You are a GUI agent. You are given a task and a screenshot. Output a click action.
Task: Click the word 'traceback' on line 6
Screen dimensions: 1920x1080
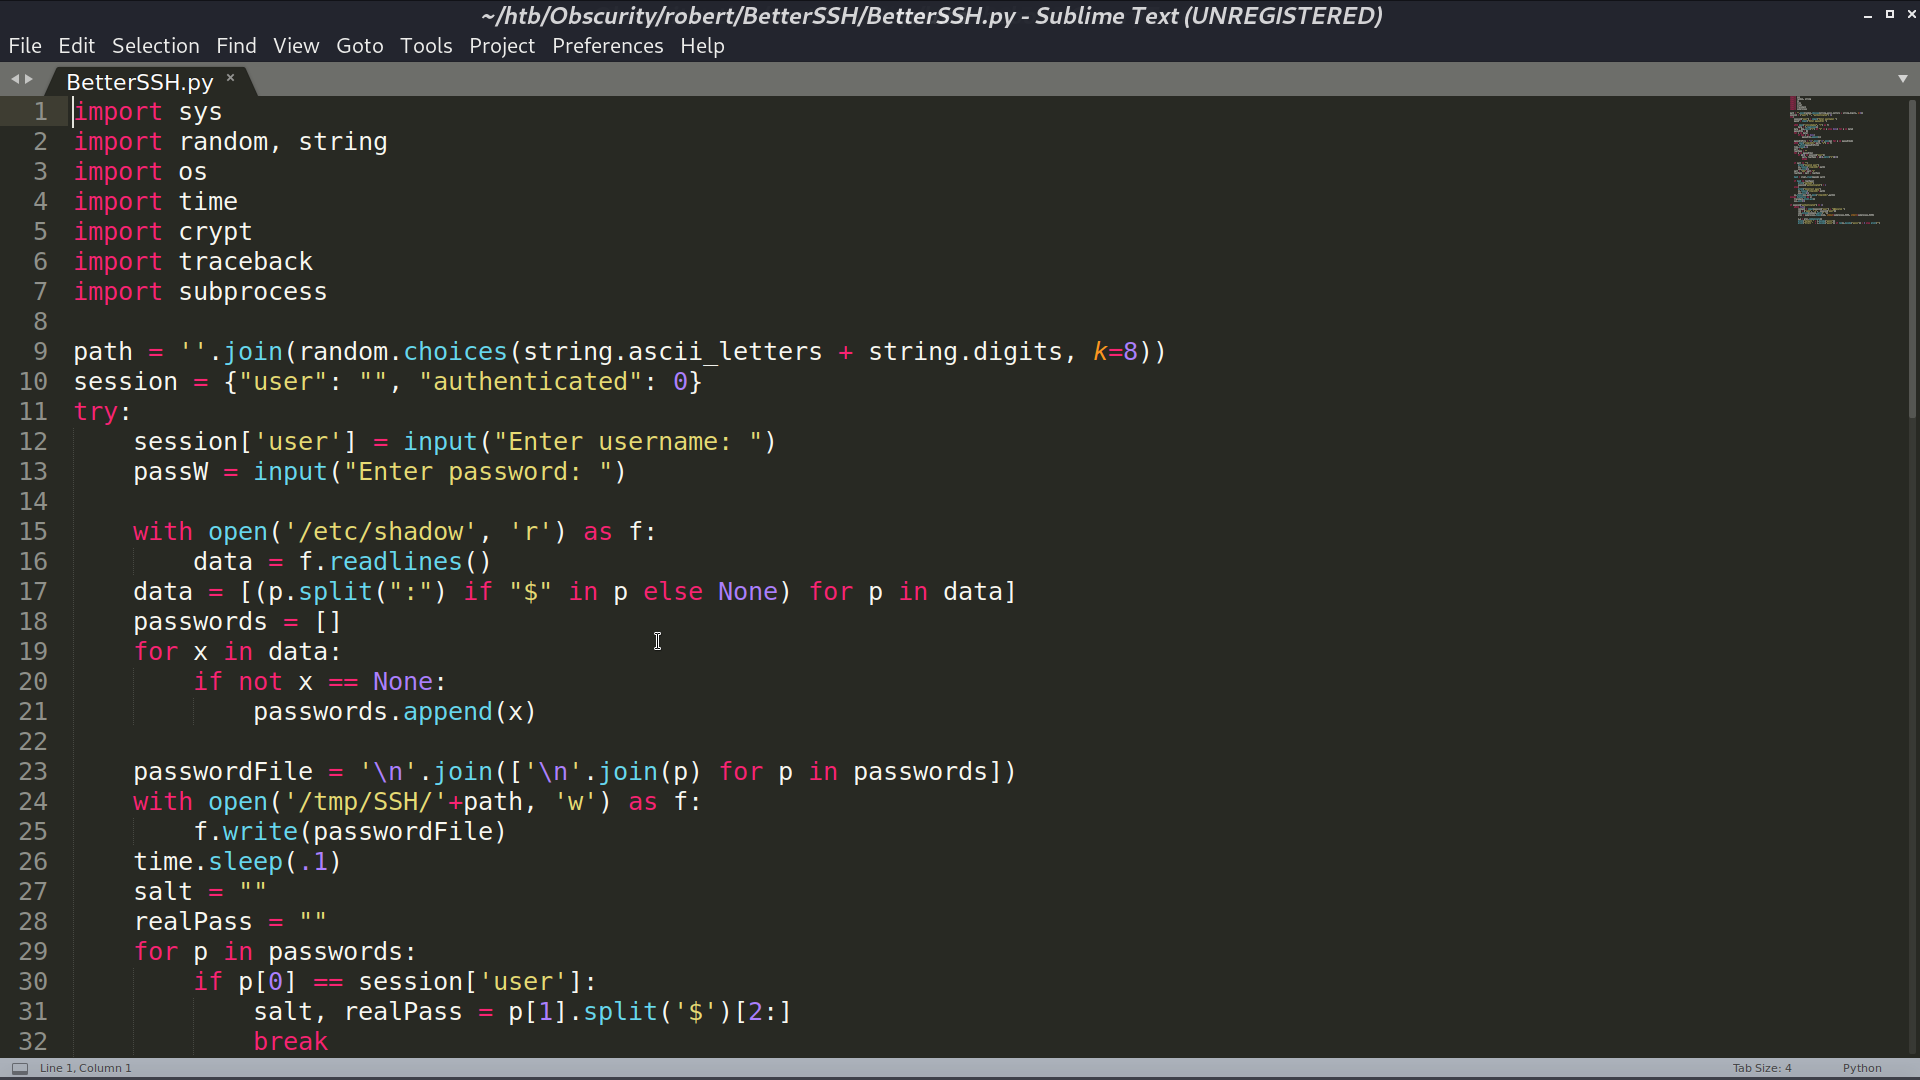[x=246, y=262]
